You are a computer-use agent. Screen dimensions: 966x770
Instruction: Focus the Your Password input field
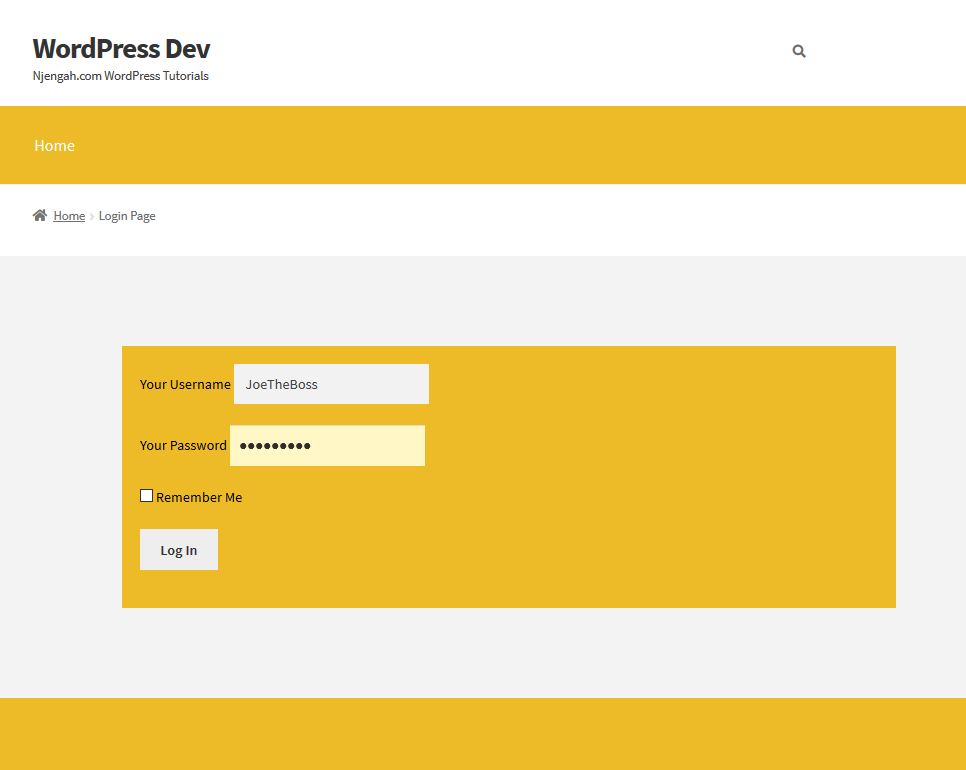[327, 445]
